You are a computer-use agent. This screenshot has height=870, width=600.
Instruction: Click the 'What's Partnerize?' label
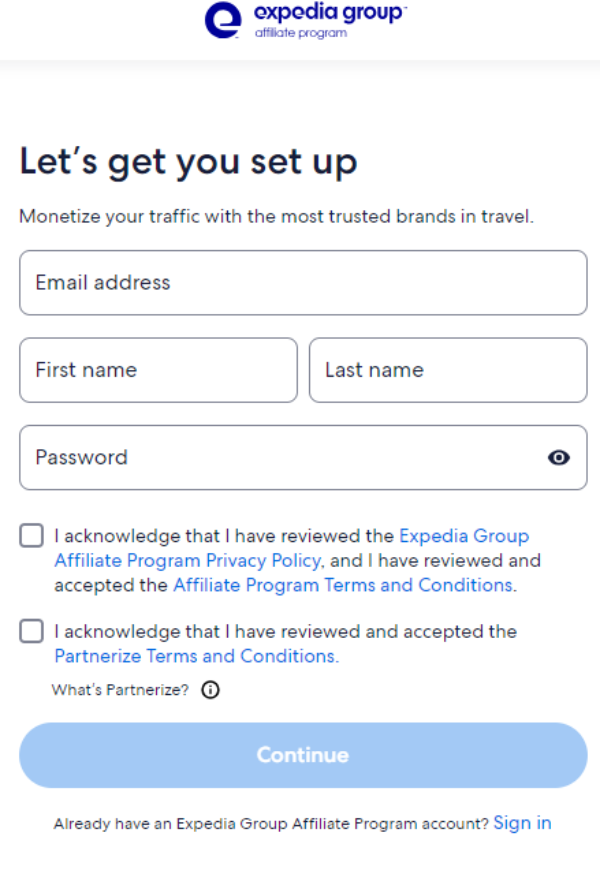[120, 689]
